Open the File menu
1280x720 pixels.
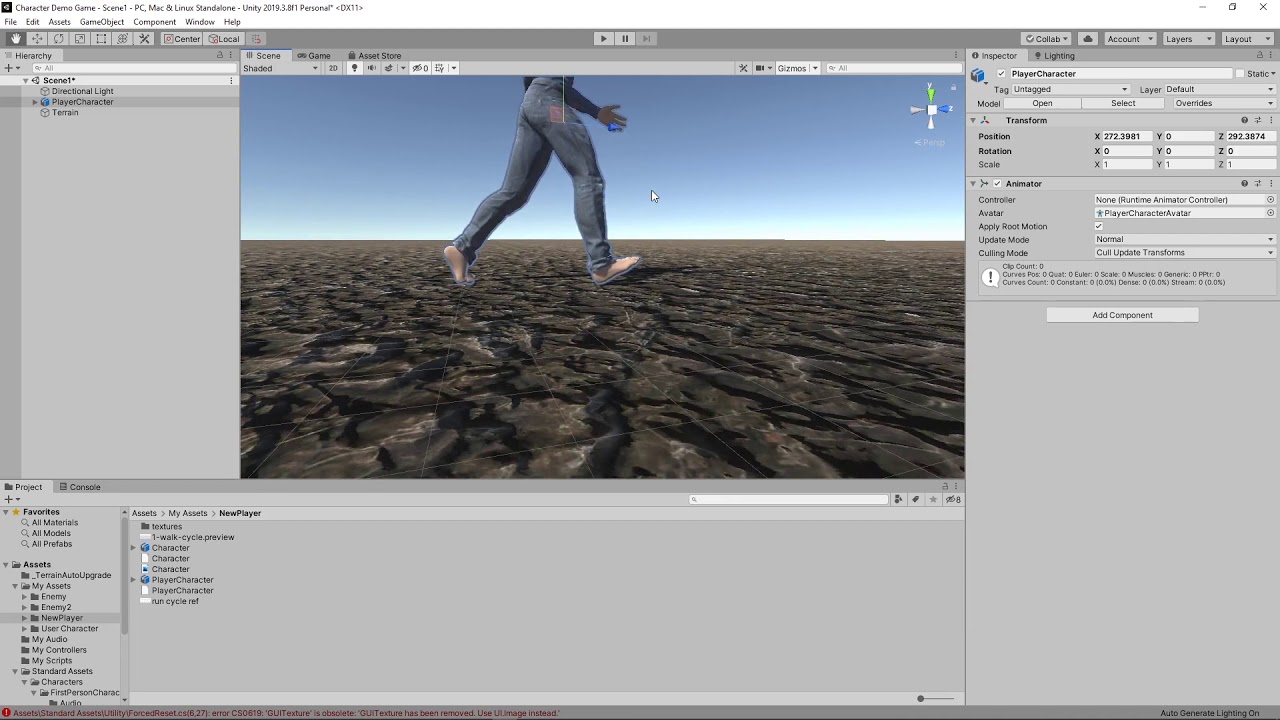click(10, 22)
